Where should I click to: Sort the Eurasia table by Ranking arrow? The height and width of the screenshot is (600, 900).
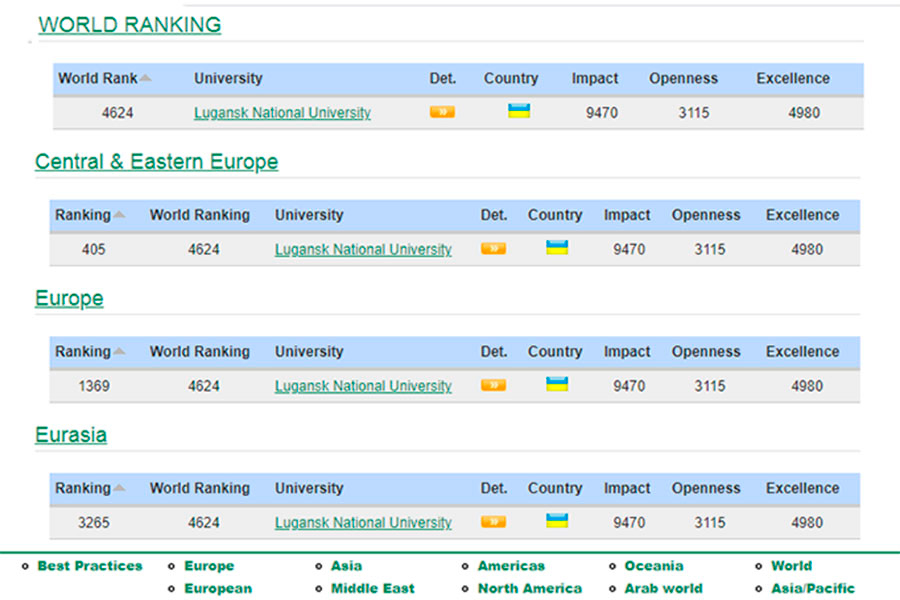tap(120, 489)
